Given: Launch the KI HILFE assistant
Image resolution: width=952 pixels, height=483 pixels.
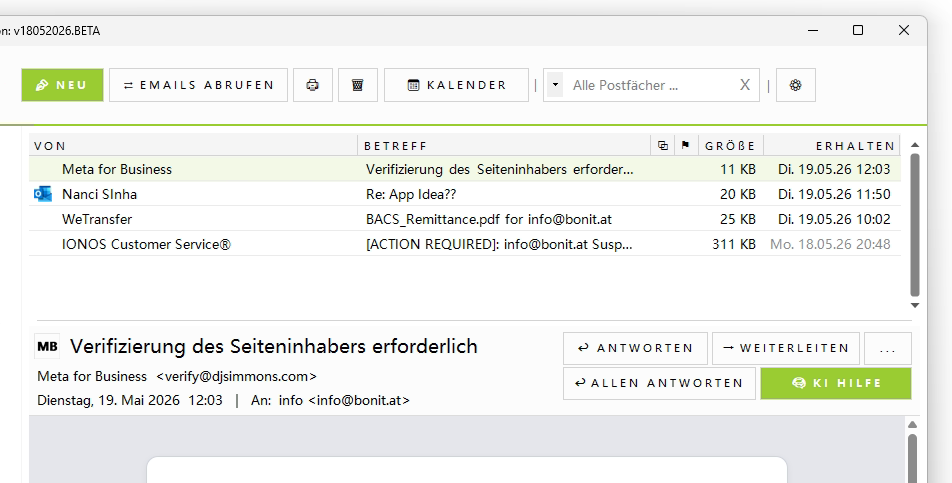Looking at the screenshot, I should 836,383.
